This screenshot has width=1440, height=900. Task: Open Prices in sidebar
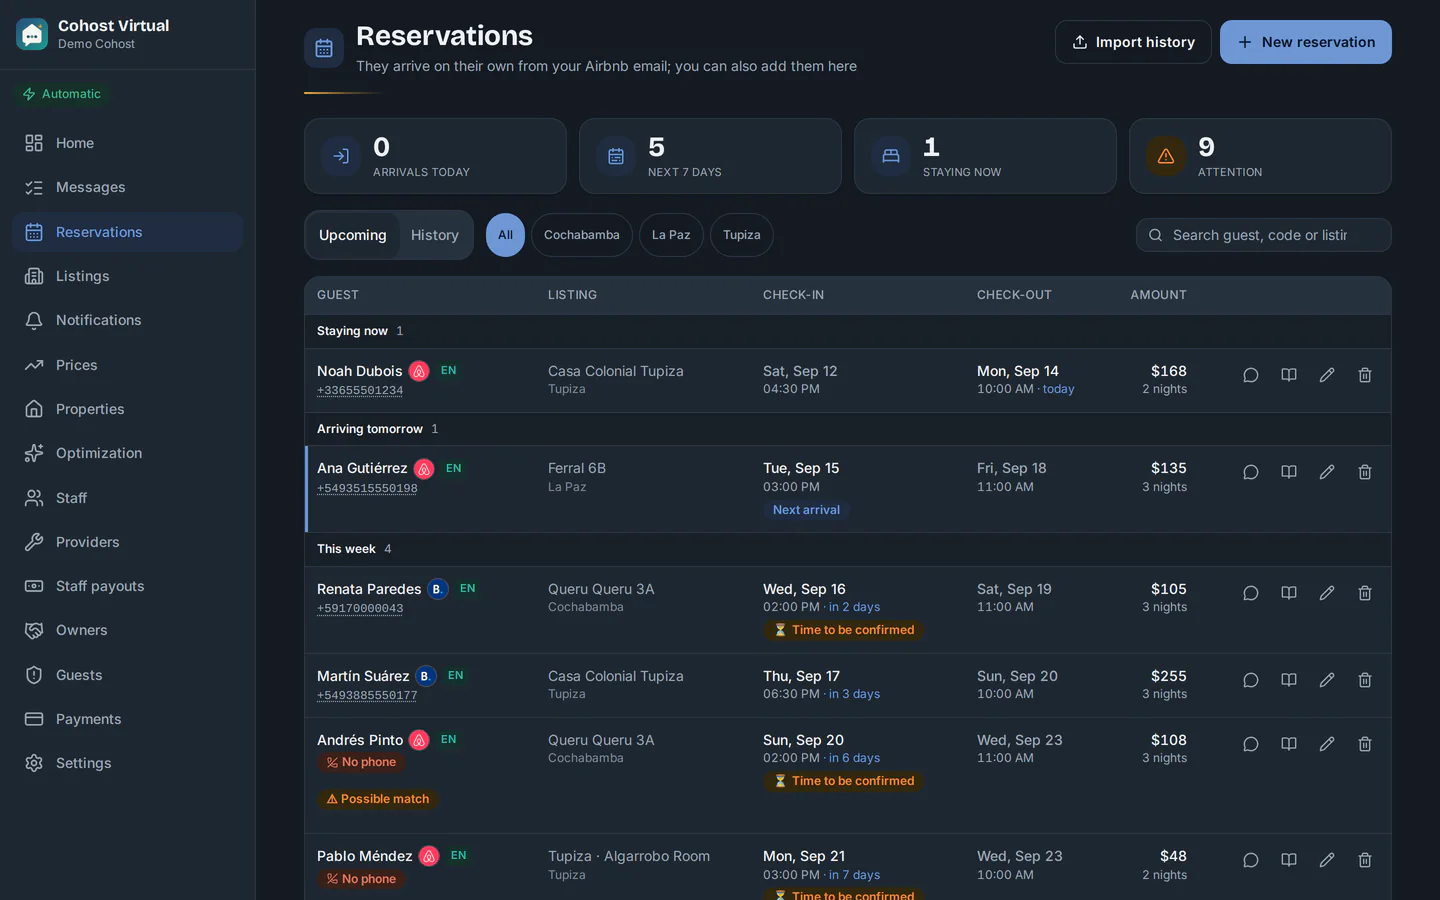(128, 365)
